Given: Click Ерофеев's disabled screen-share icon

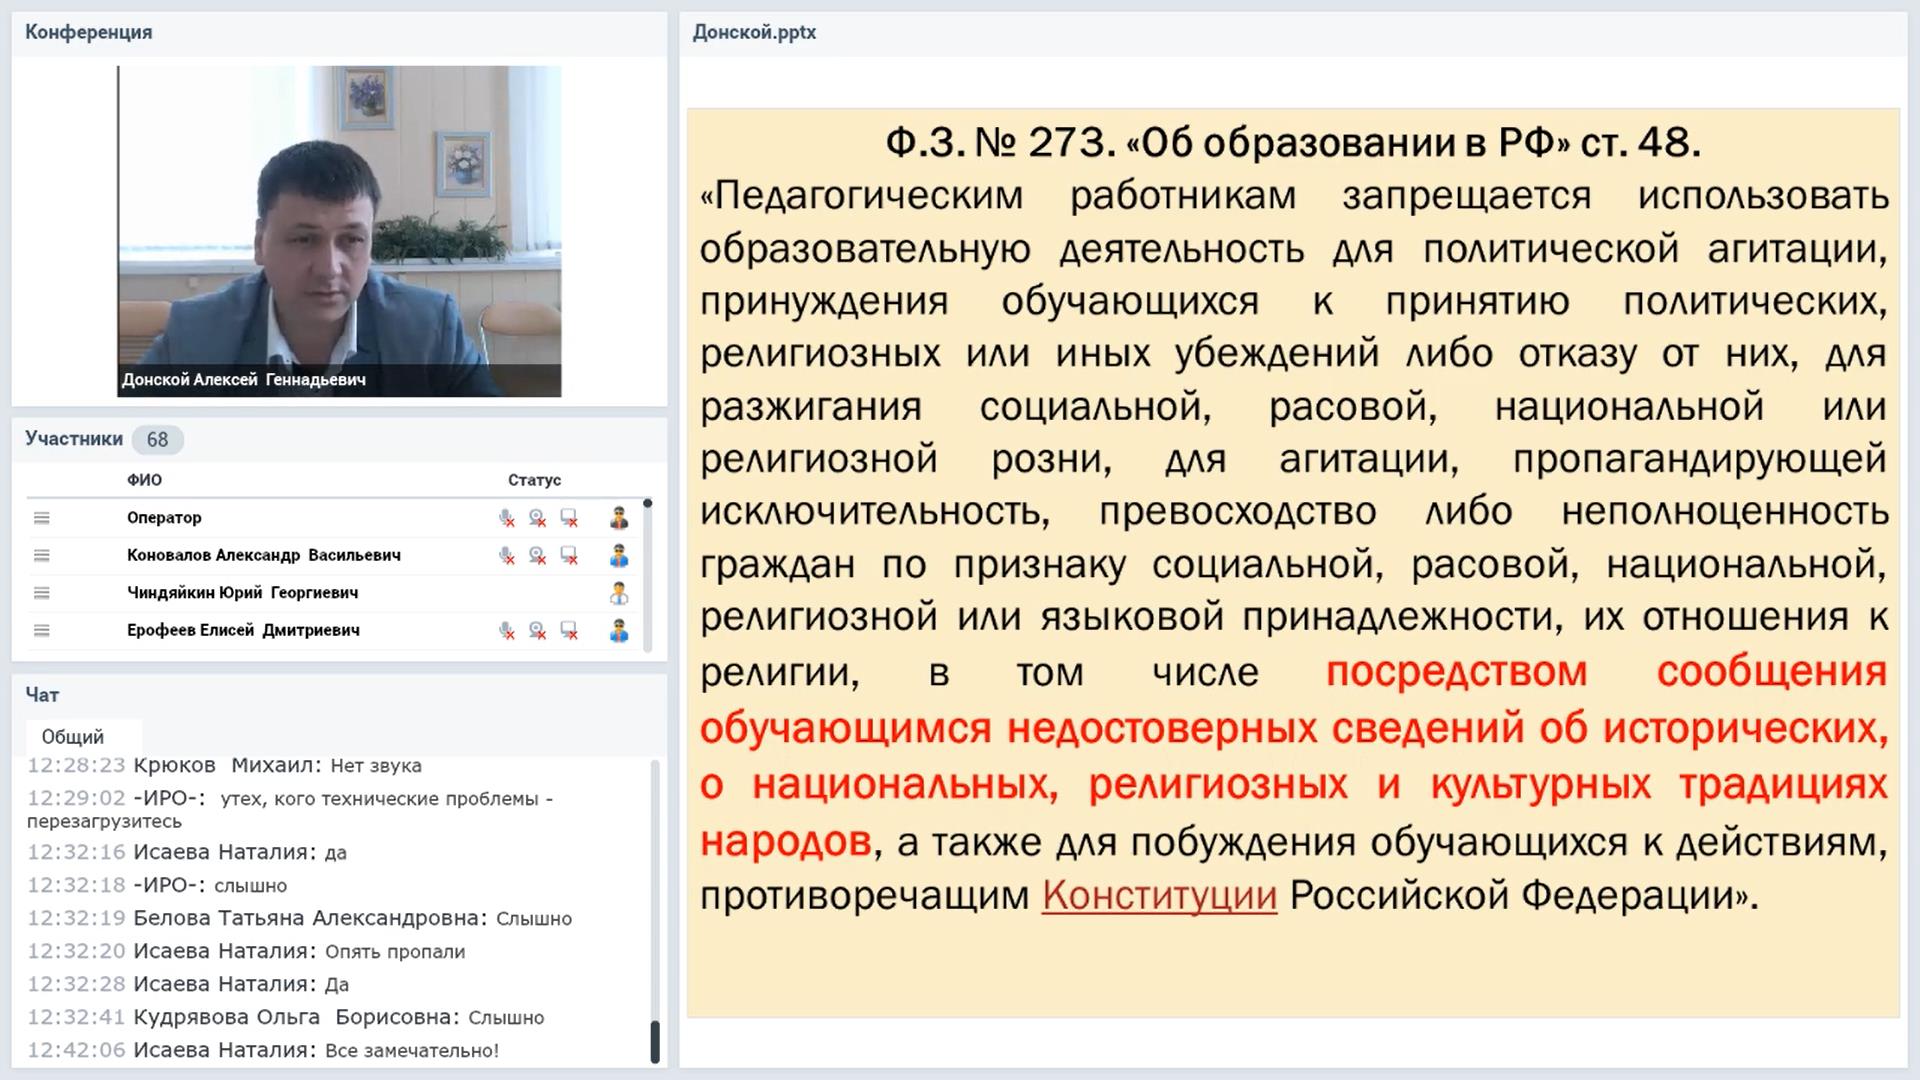Looking at the screenshot, I should click(569, 630).
